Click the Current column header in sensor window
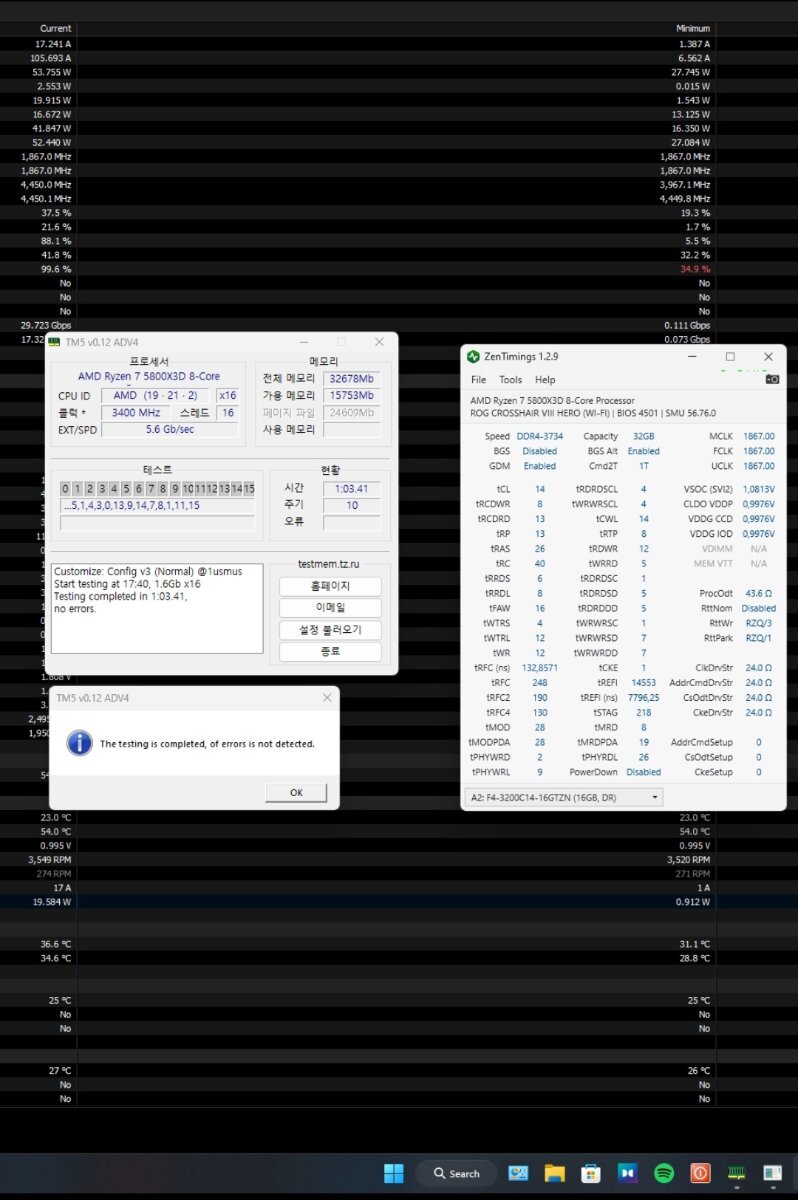Image resolution: width=798 pixels, height=1200 pixels. click(55, 28)
